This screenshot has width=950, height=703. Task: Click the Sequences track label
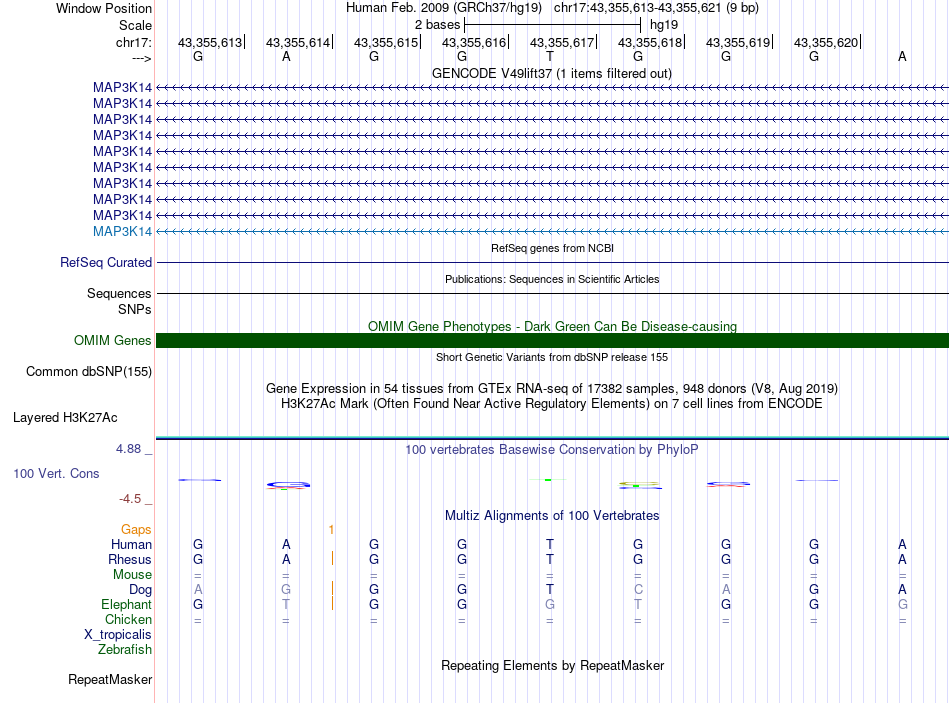coord(119,293)
